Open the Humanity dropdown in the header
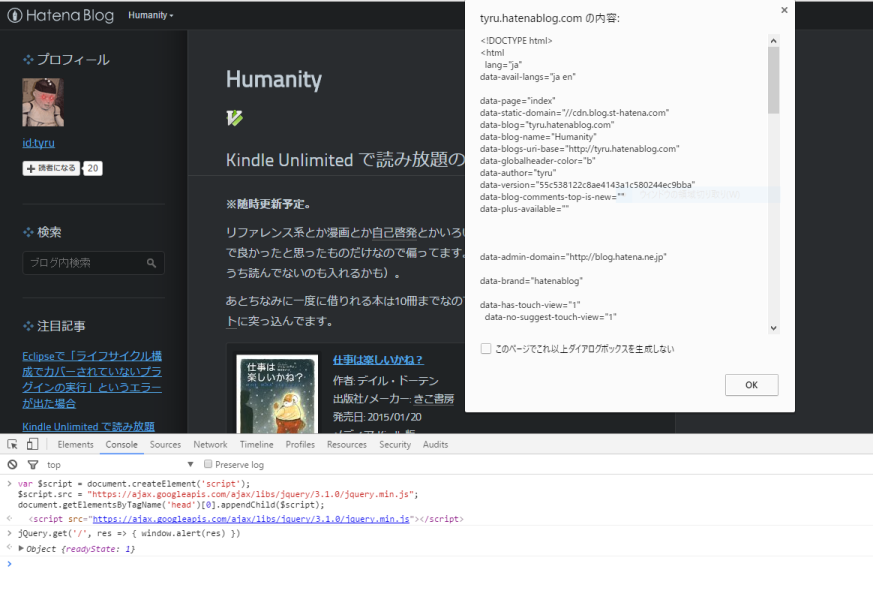 tap(150, 16)
